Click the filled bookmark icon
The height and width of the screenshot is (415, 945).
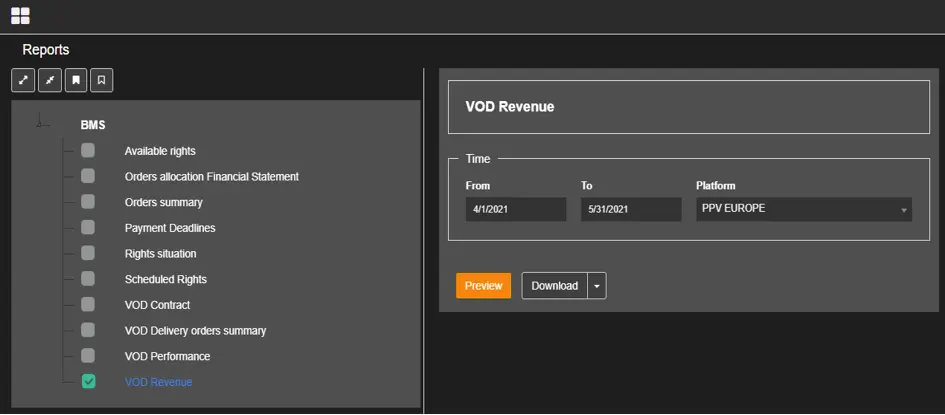pyautogui.click(x=76, y=81)
